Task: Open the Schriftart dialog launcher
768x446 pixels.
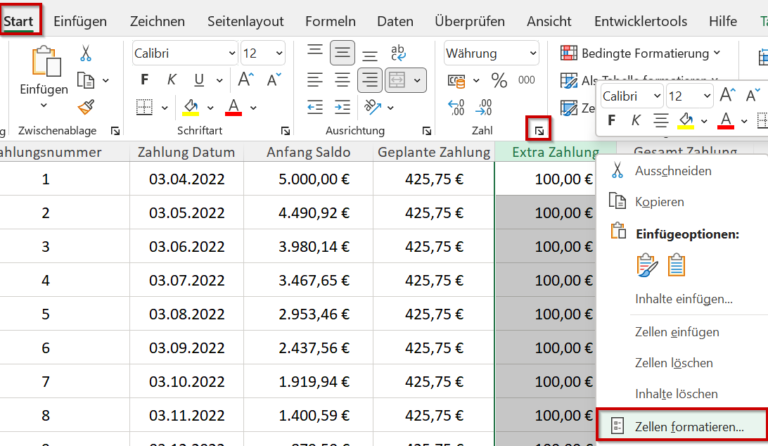Action: 285,131
